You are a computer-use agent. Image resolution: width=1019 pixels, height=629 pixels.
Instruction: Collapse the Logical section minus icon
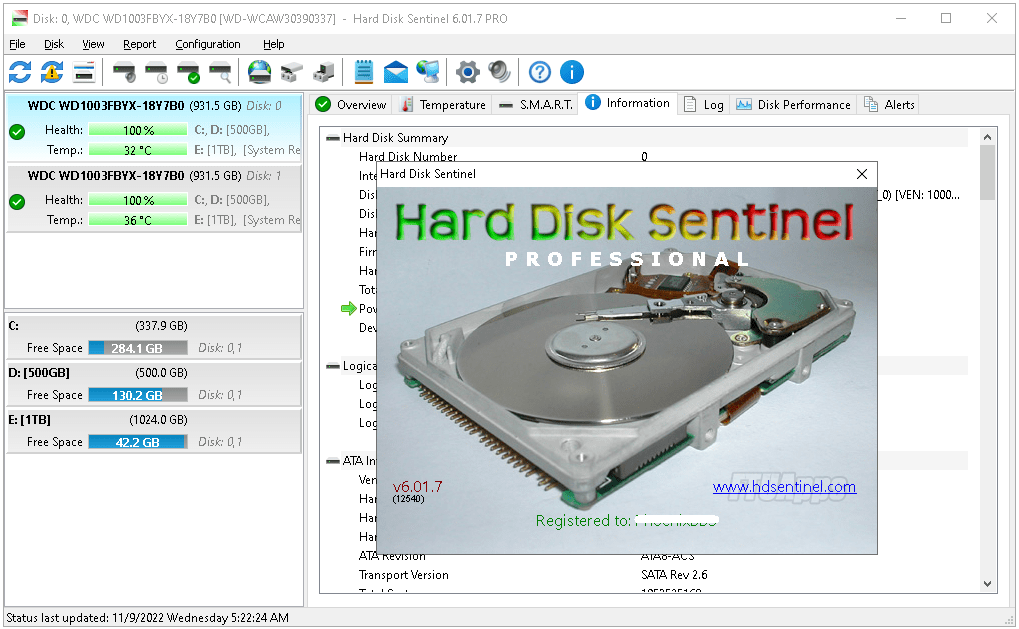point(333,366)
